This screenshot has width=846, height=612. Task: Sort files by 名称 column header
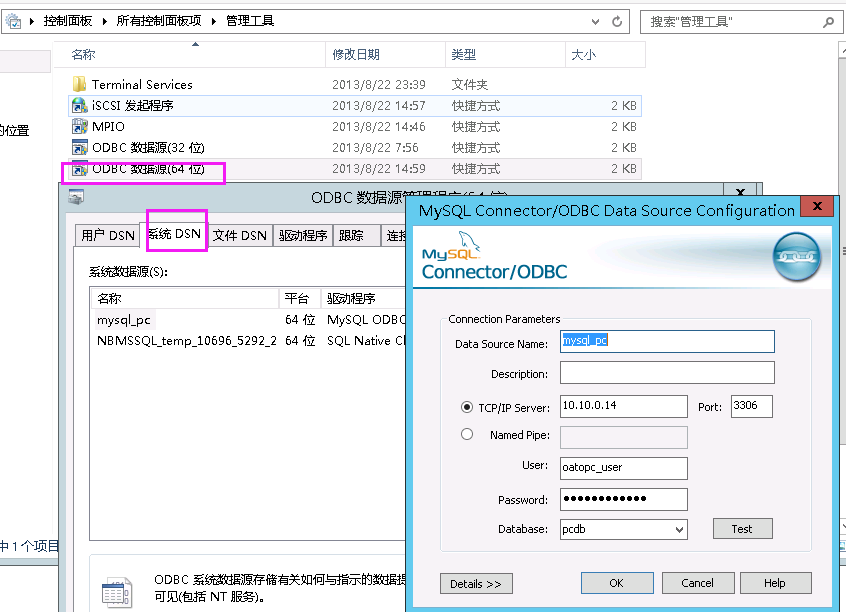pyautogui.click(x=192, y=55)
